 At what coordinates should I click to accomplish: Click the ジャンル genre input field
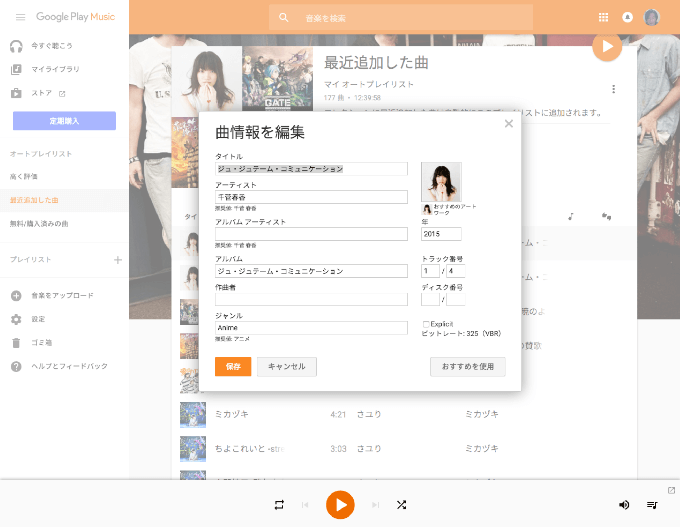(x=311, y=327)
